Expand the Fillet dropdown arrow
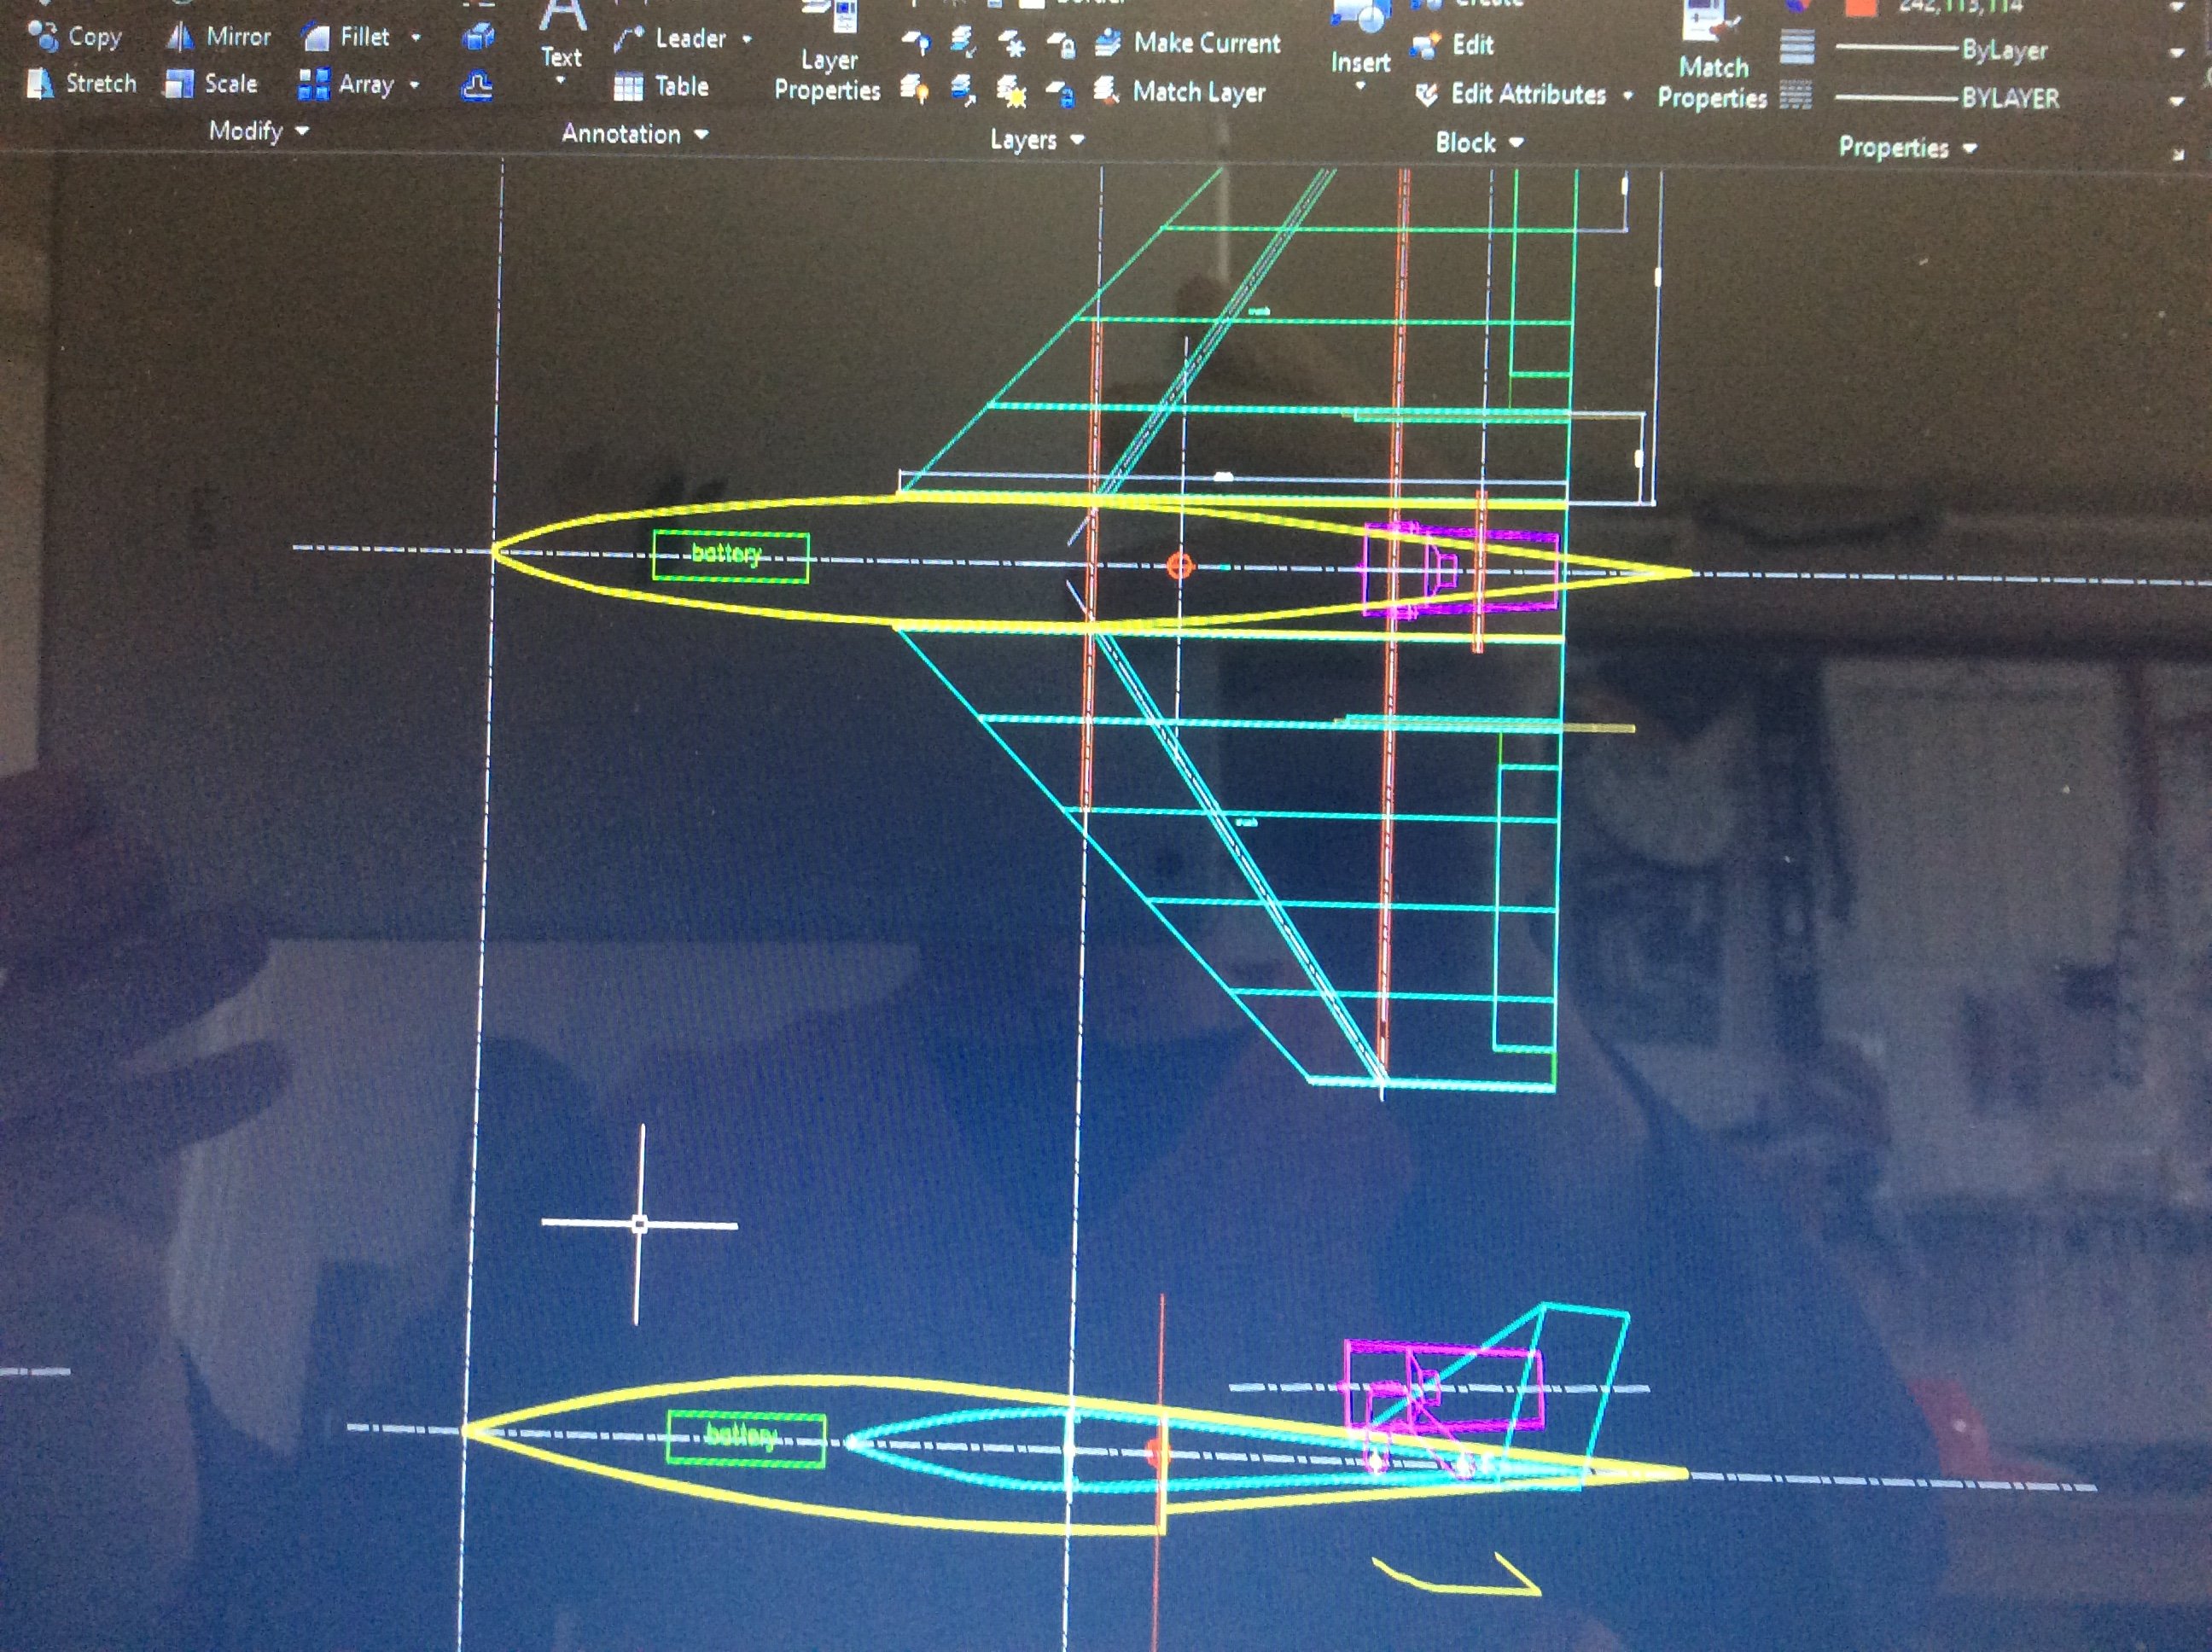 416,38
